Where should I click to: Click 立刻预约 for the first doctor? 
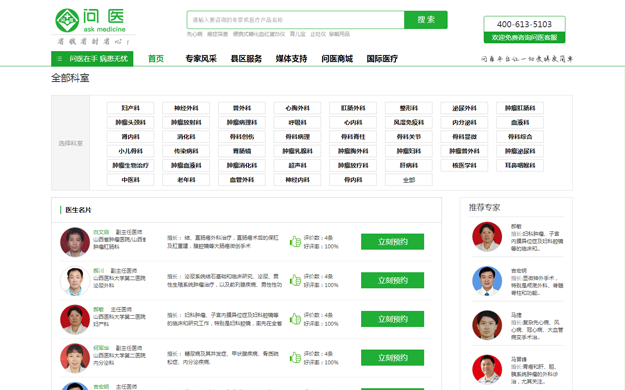393,242
